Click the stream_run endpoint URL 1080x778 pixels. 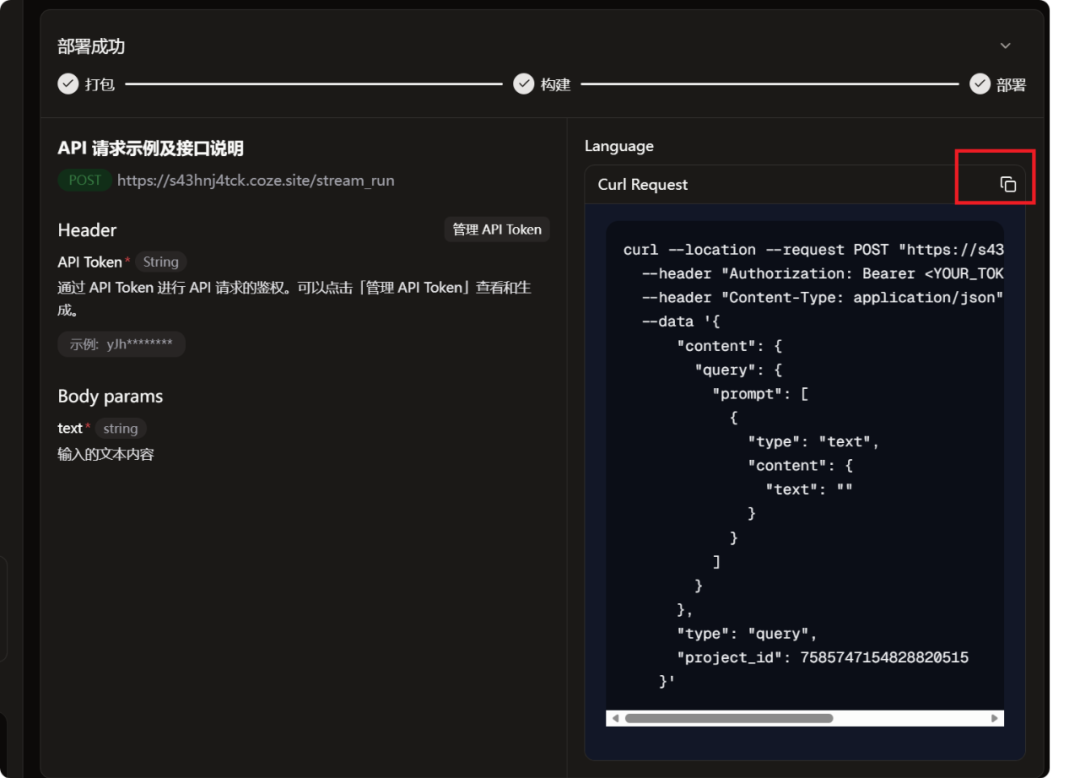(x=255, y=181)
